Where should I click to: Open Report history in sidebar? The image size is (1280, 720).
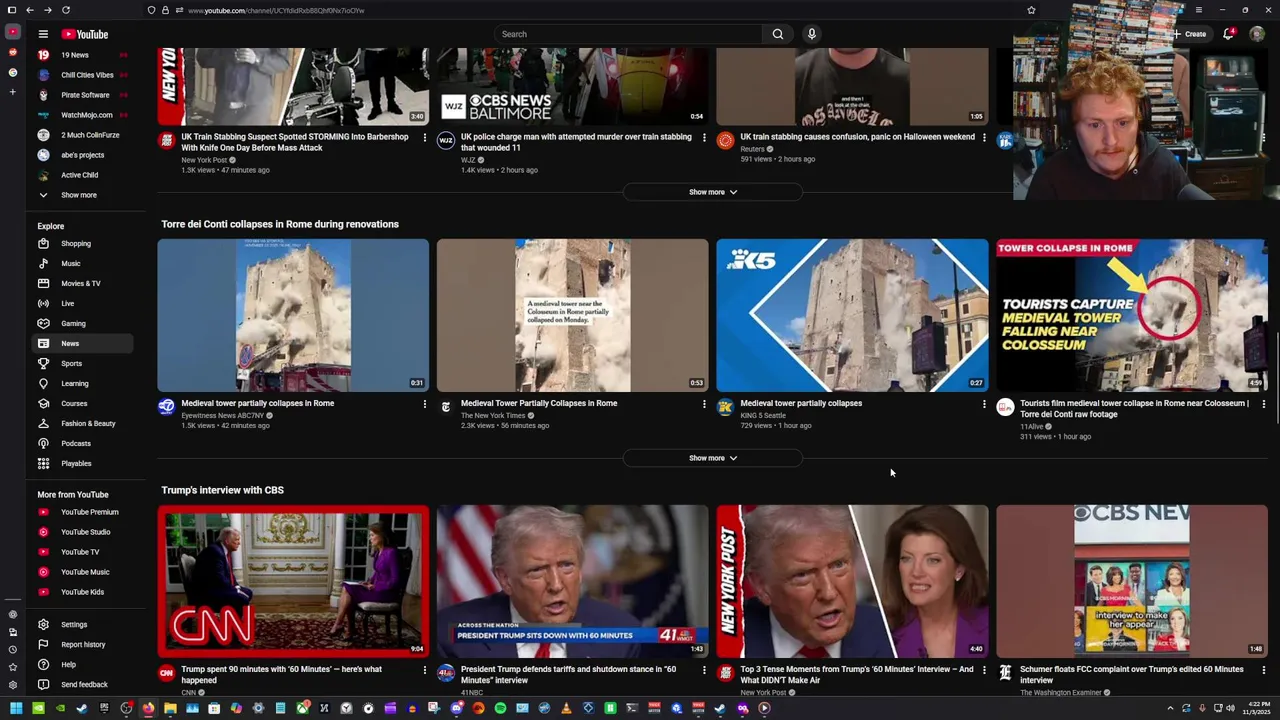[x=82, y=644]
